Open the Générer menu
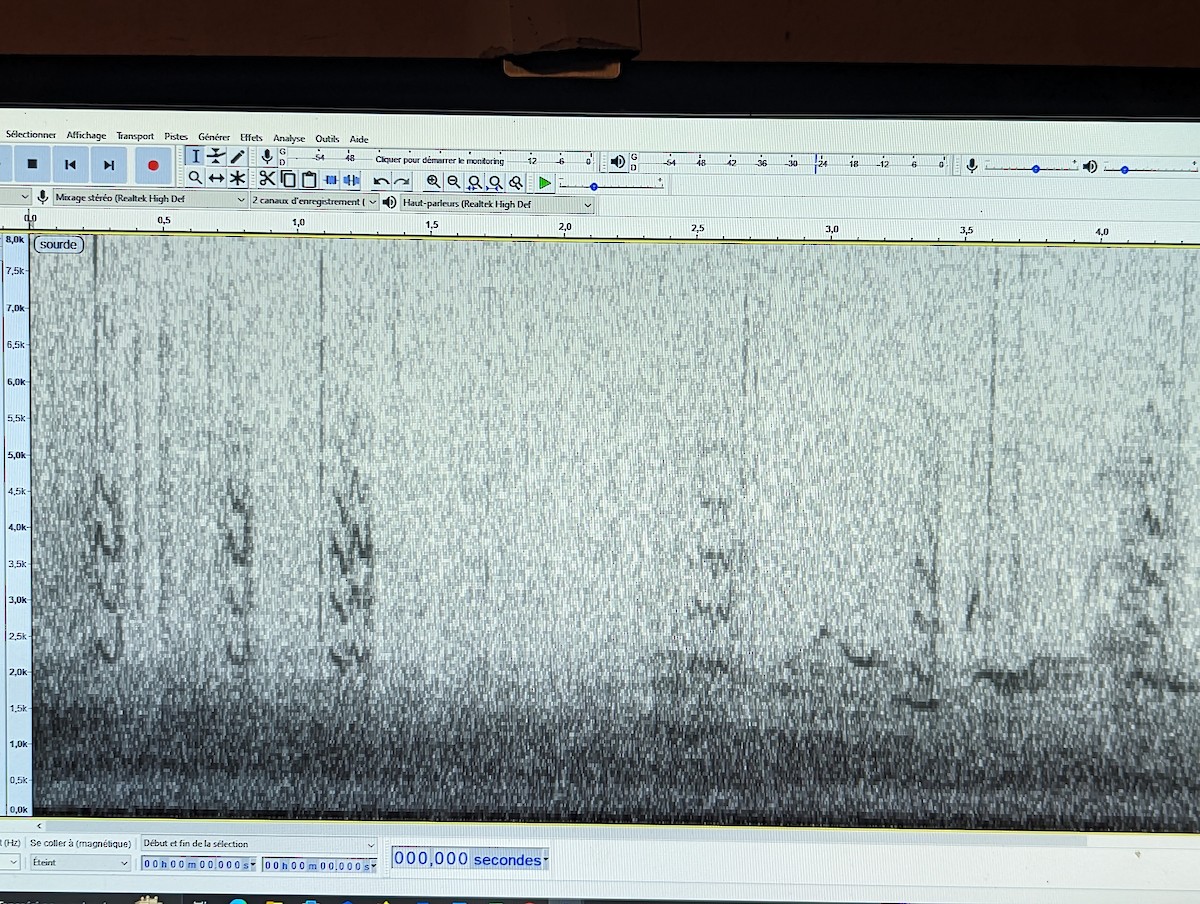 [213, 137]
